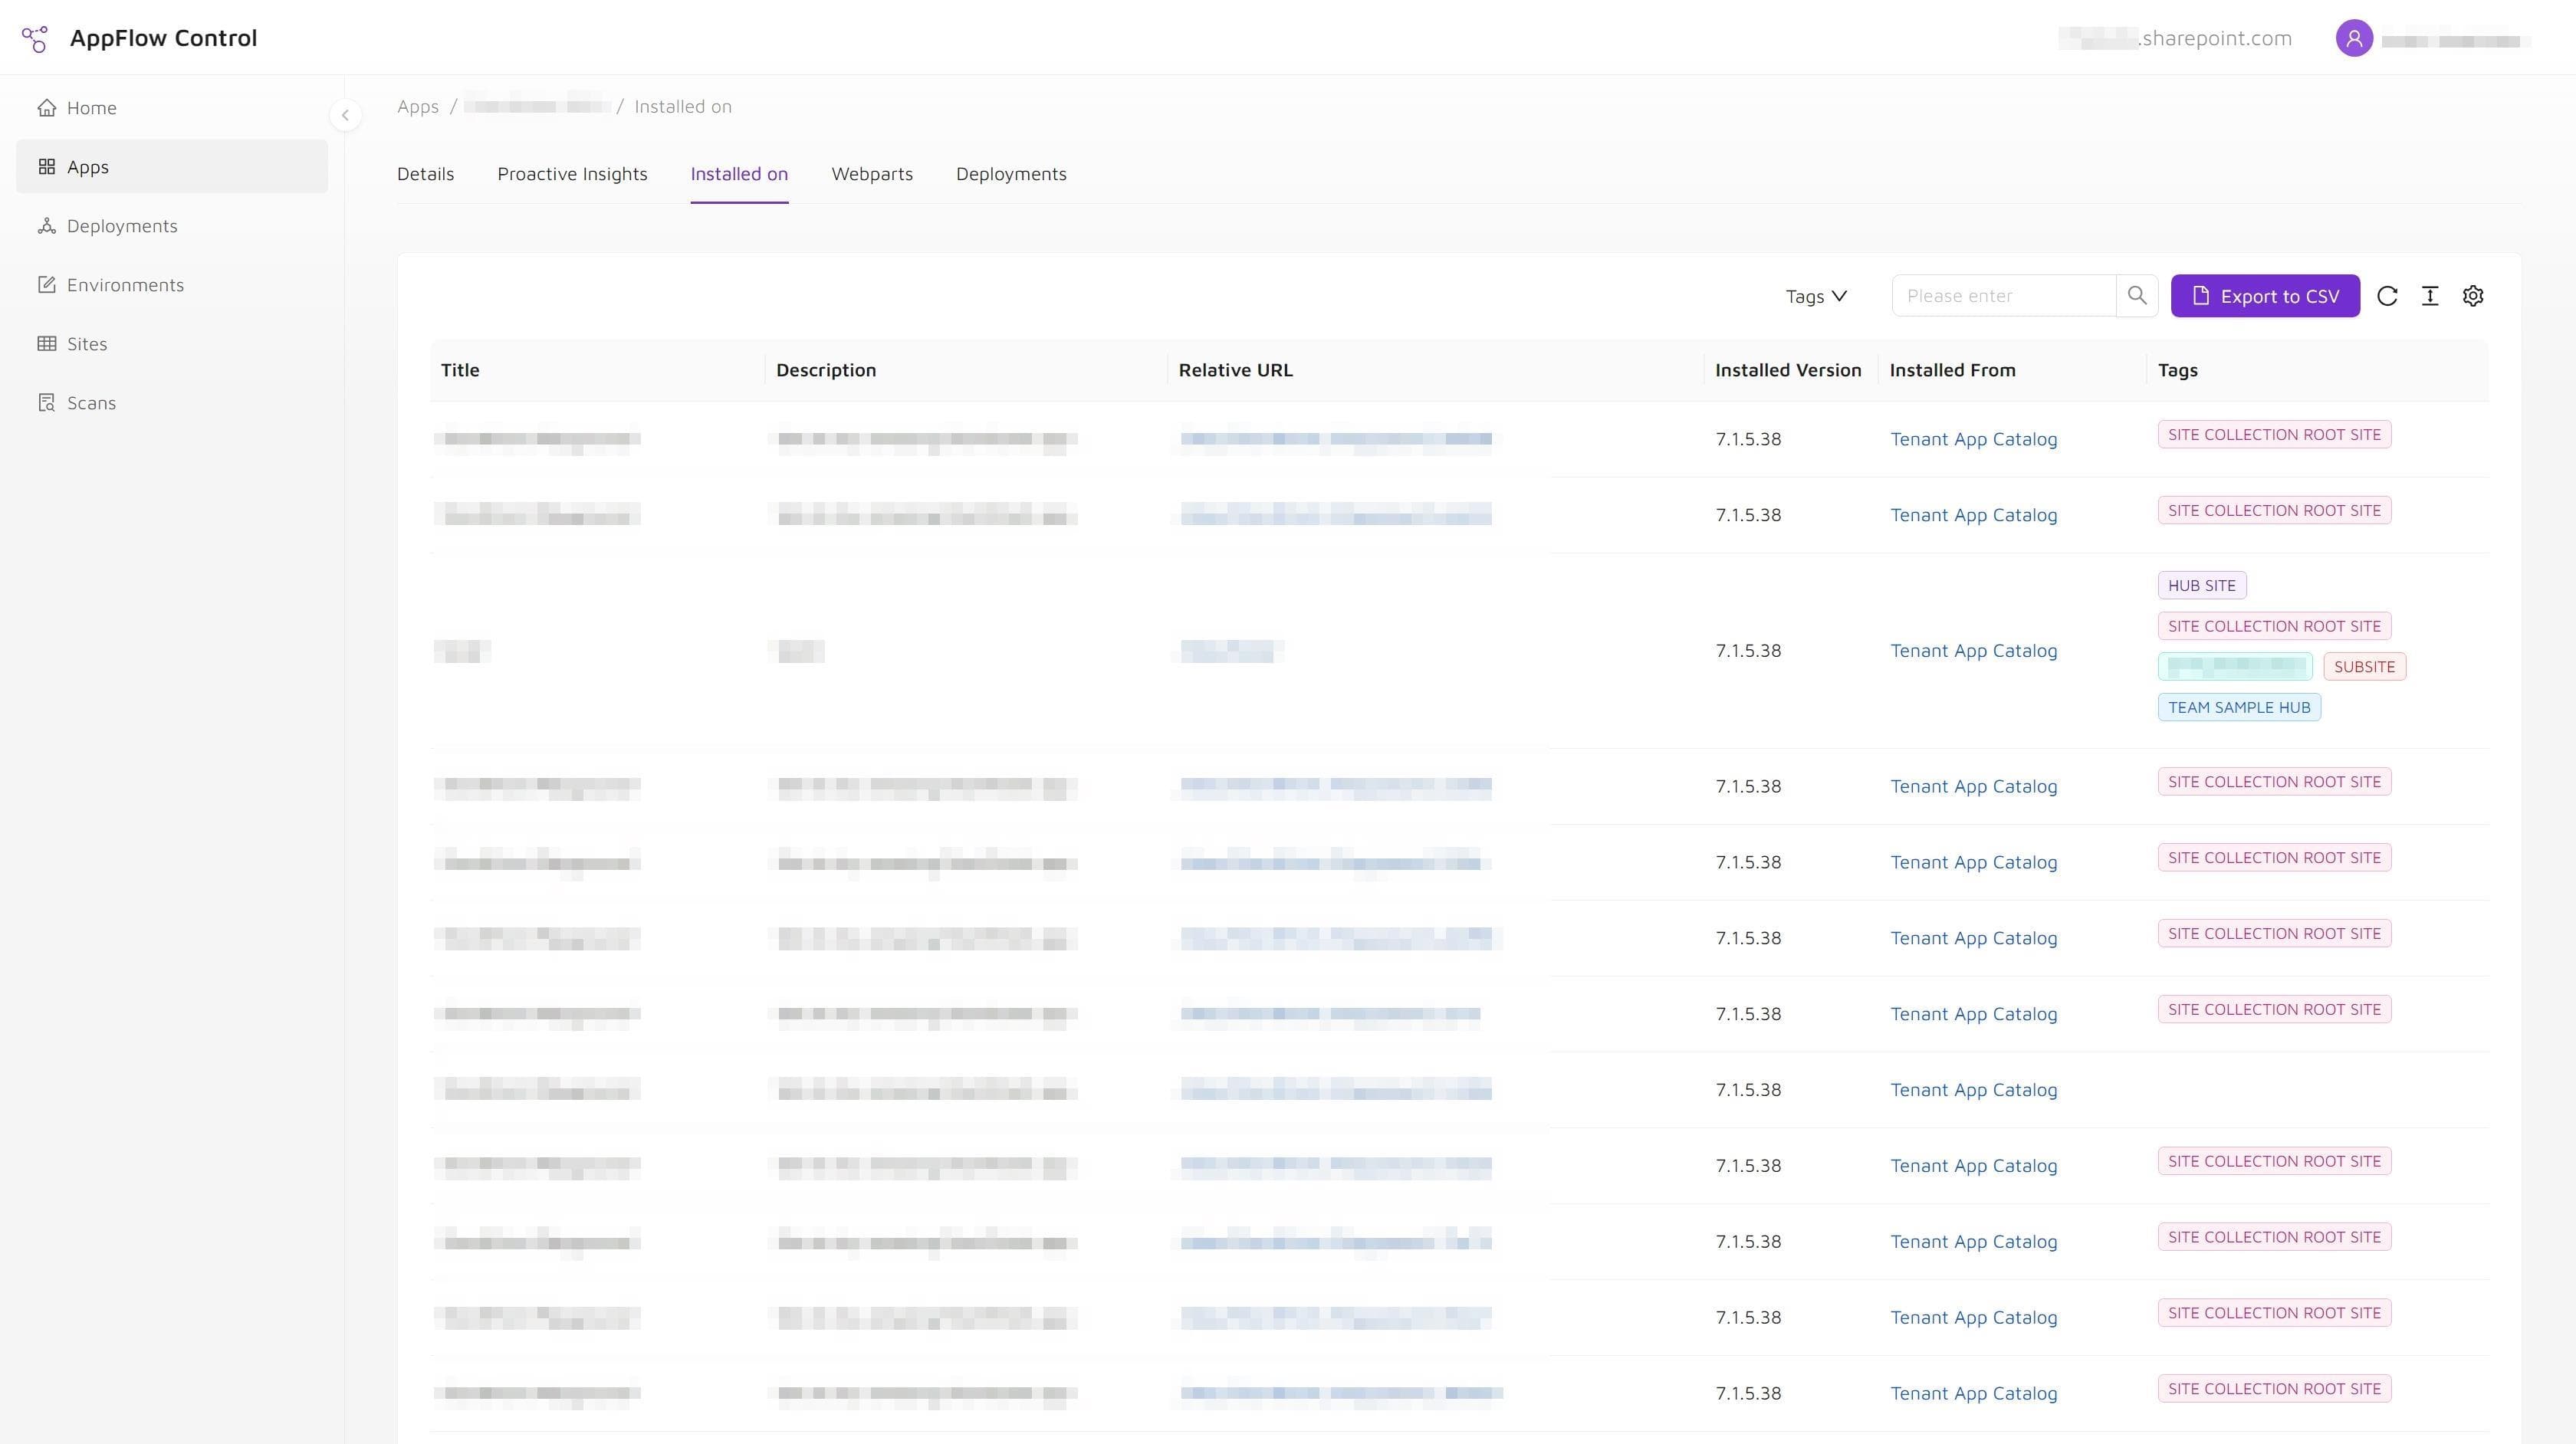
Task: Click the Home icon in the sidebar
Action: (x=46, y=107)
